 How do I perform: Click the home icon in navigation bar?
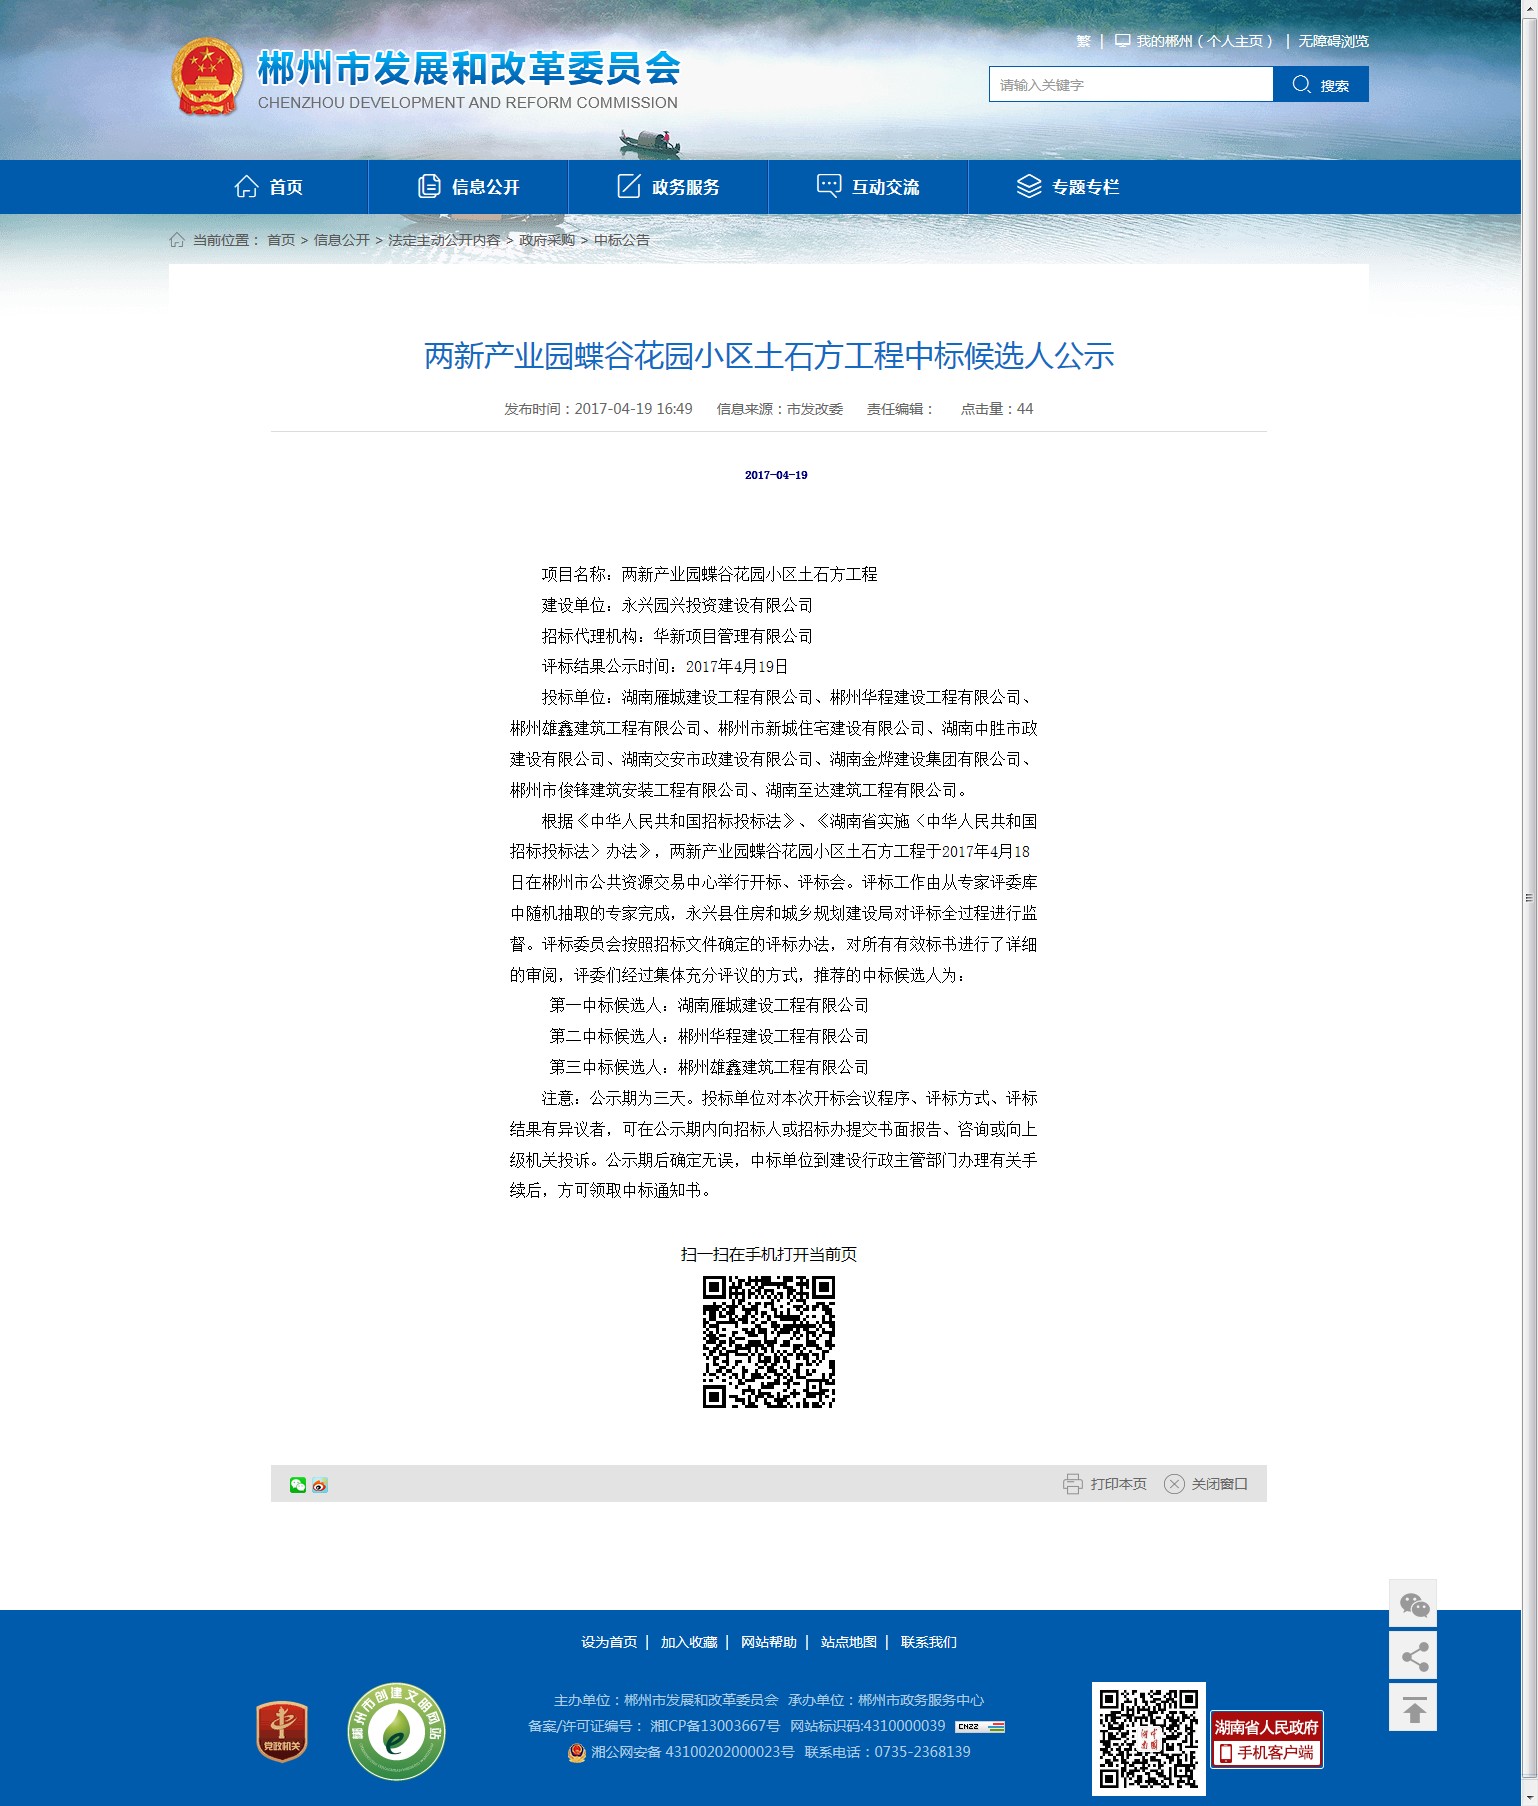pos(246,186)
